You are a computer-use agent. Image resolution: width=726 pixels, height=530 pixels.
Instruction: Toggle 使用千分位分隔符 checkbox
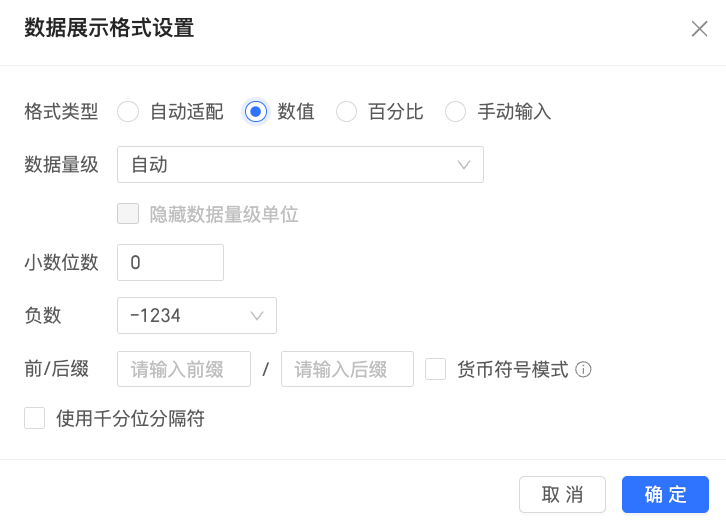[35, 418]
